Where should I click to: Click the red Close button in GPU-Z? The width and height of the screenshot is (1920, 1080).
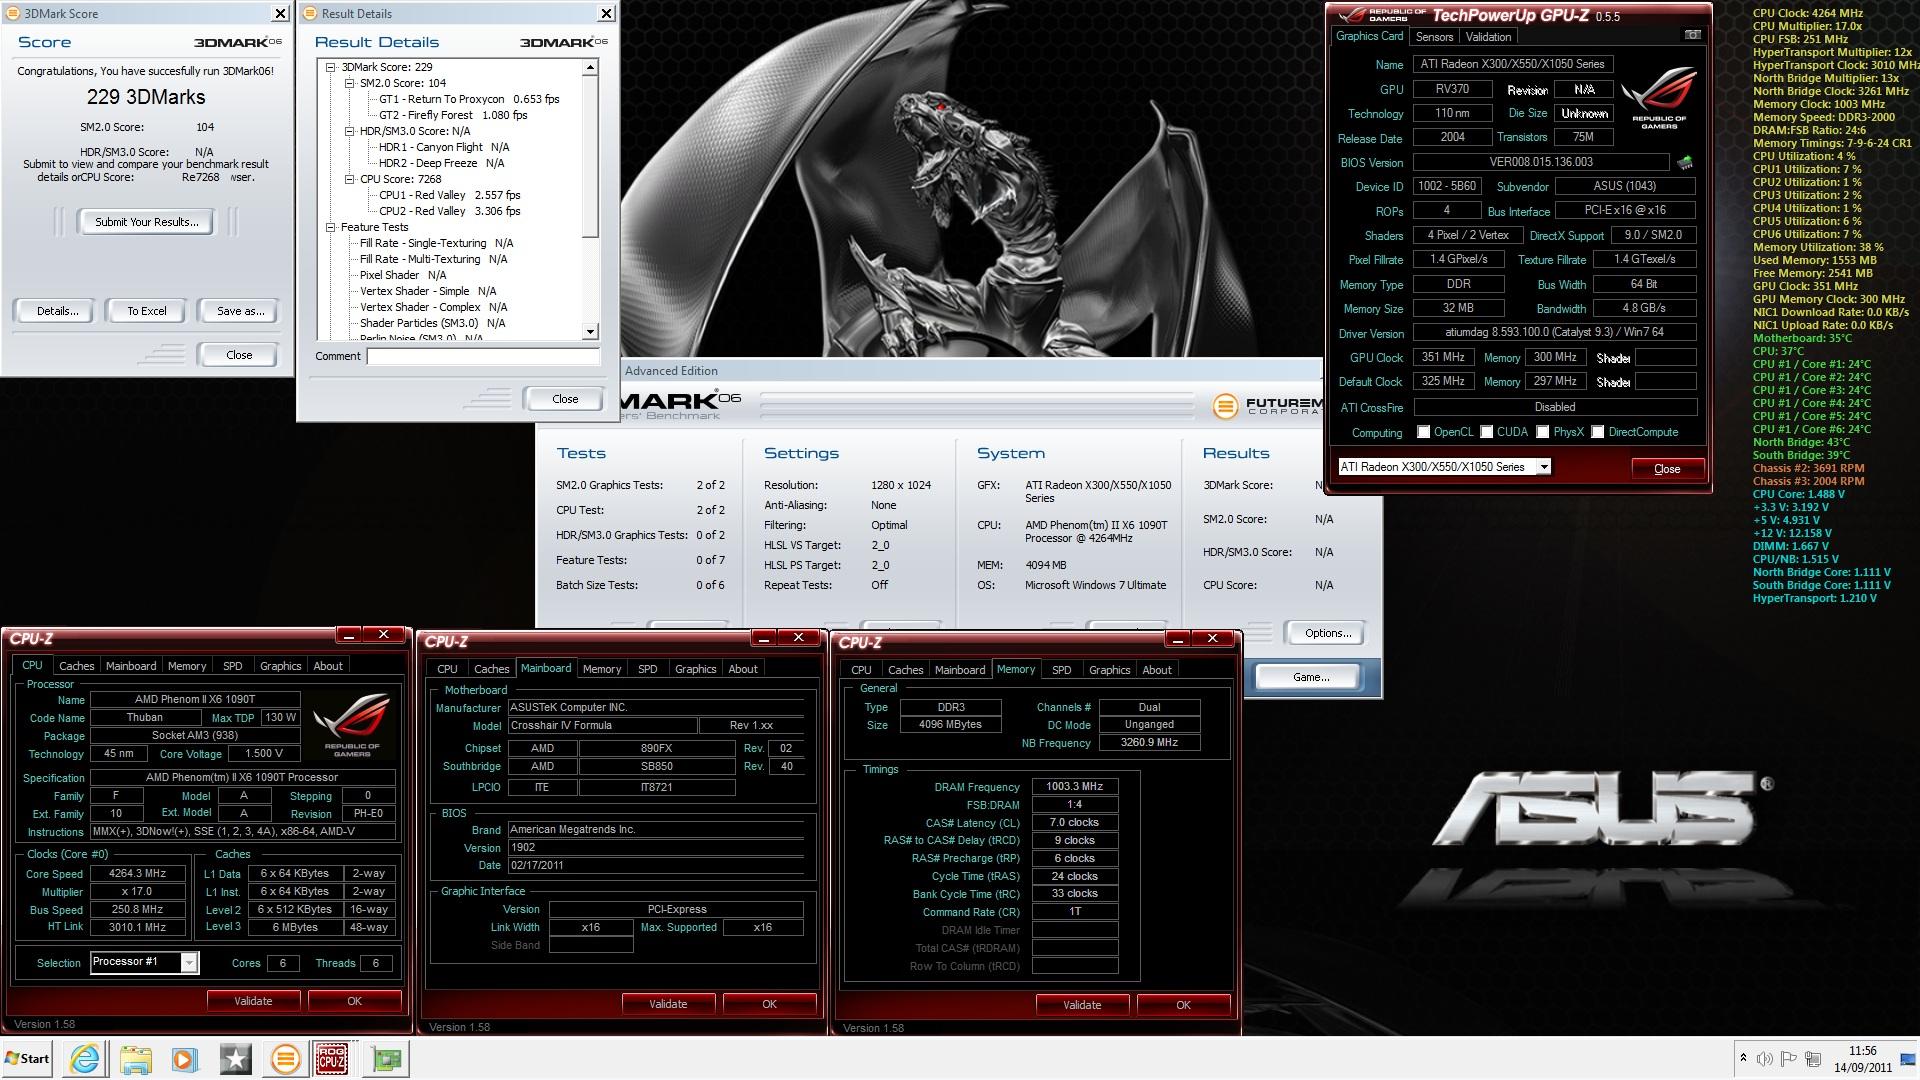click(x=1667, y=468)
